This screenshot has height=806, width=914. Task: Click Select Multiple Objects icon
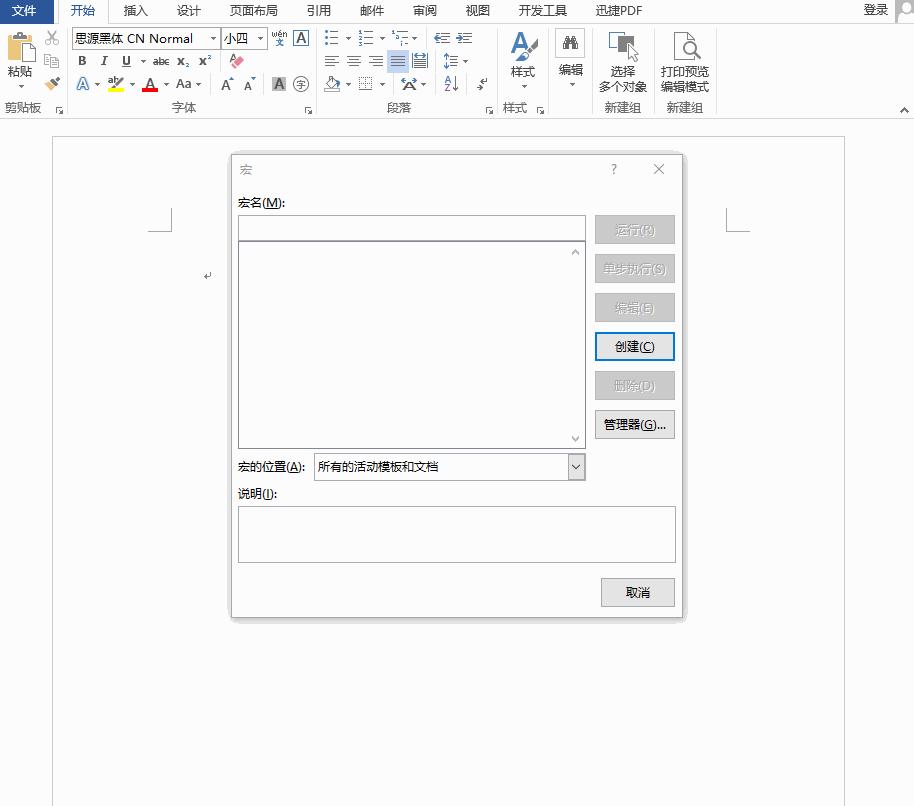pos(623,64)
